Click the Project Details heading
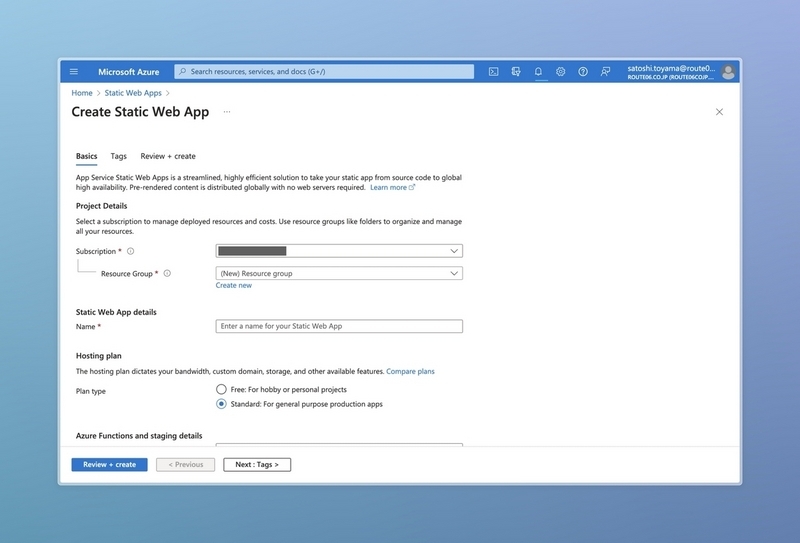800x543 pixels. (x=102, y=206)
